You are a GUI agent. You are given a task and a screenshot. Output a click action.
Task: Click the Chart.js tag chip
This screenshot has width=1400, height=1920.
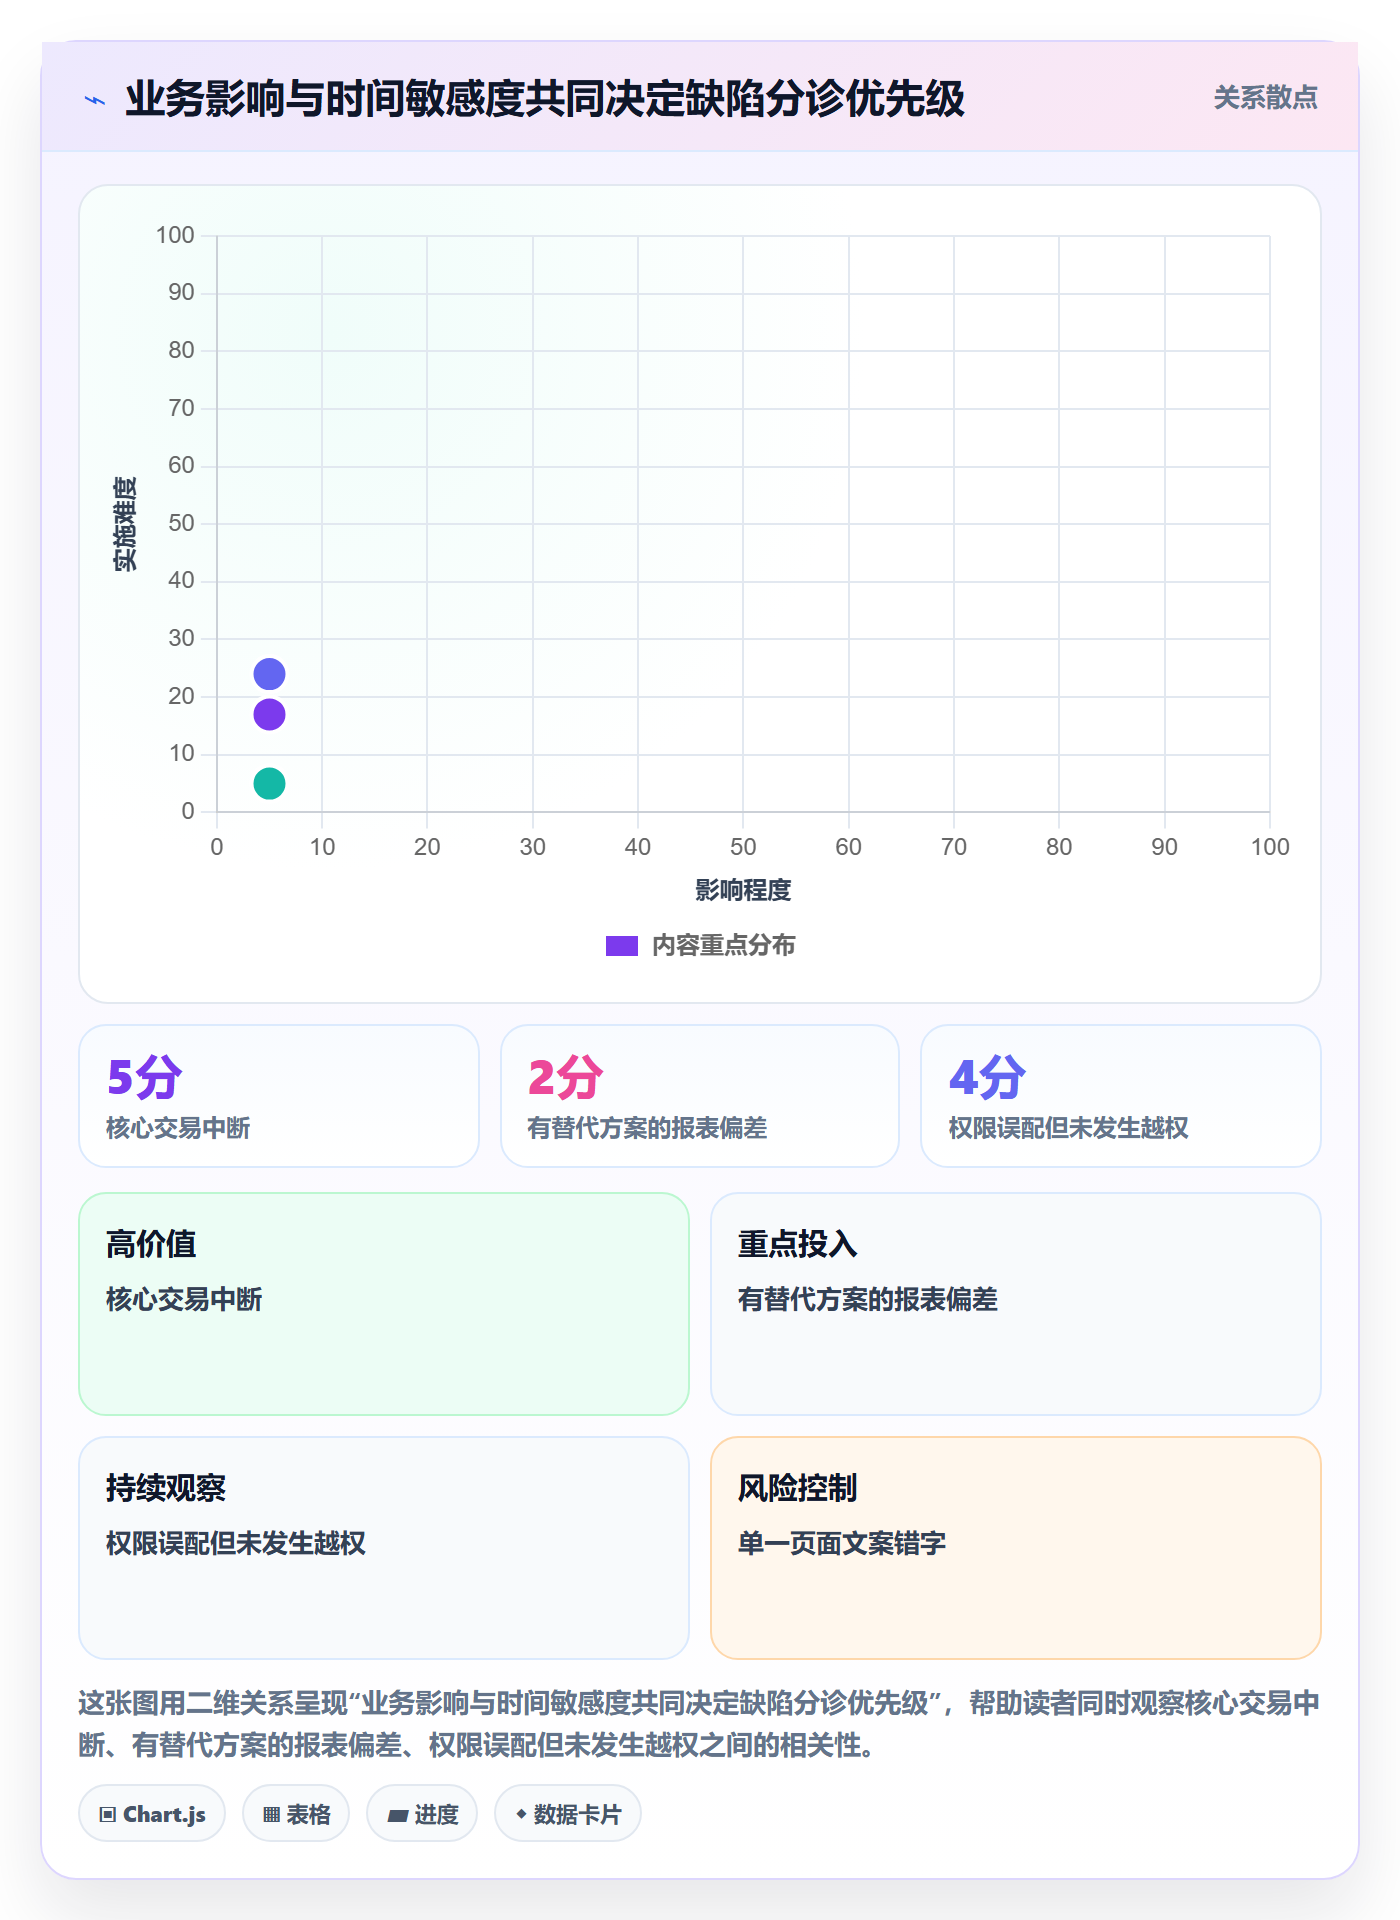pos(152,1814)
